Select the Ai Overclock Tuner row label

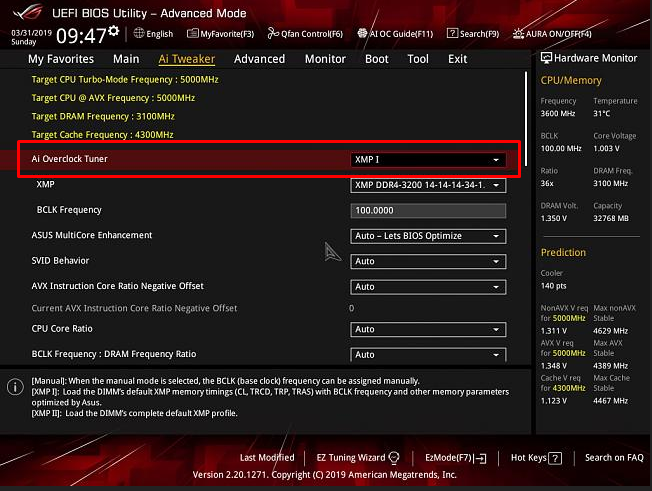click(x=69, y=159)
